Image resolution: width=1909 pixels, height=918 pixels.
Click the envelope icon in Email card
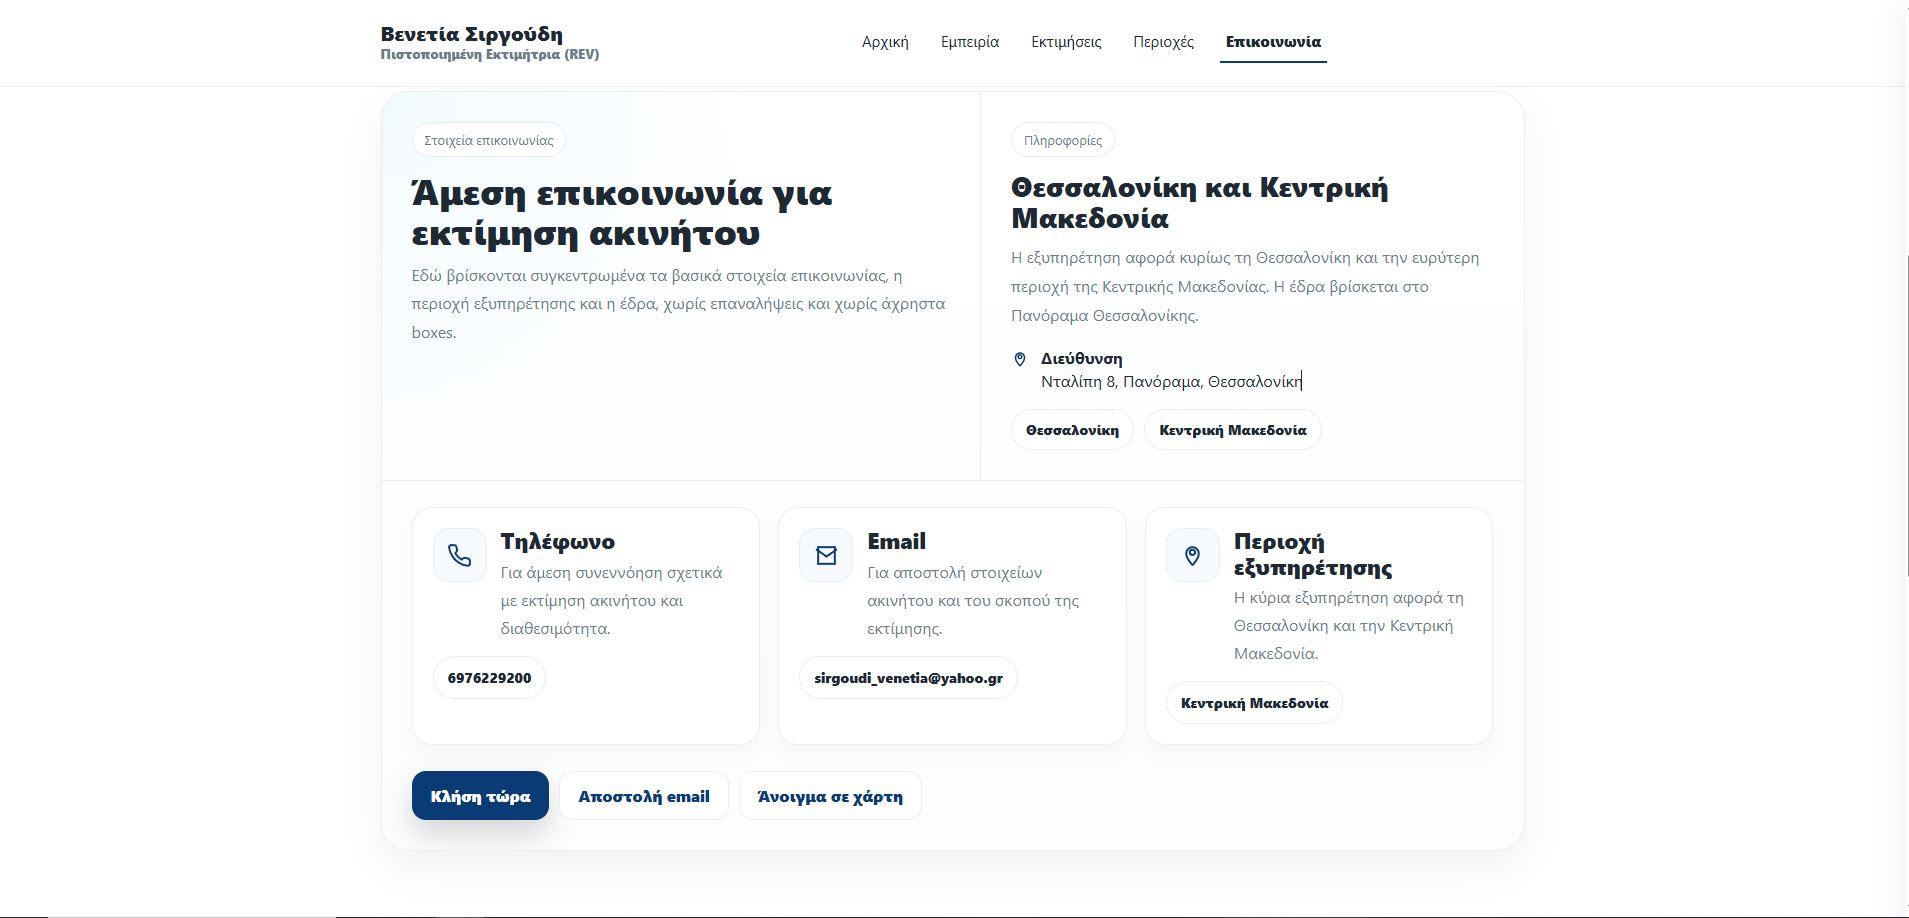(826, 555)
